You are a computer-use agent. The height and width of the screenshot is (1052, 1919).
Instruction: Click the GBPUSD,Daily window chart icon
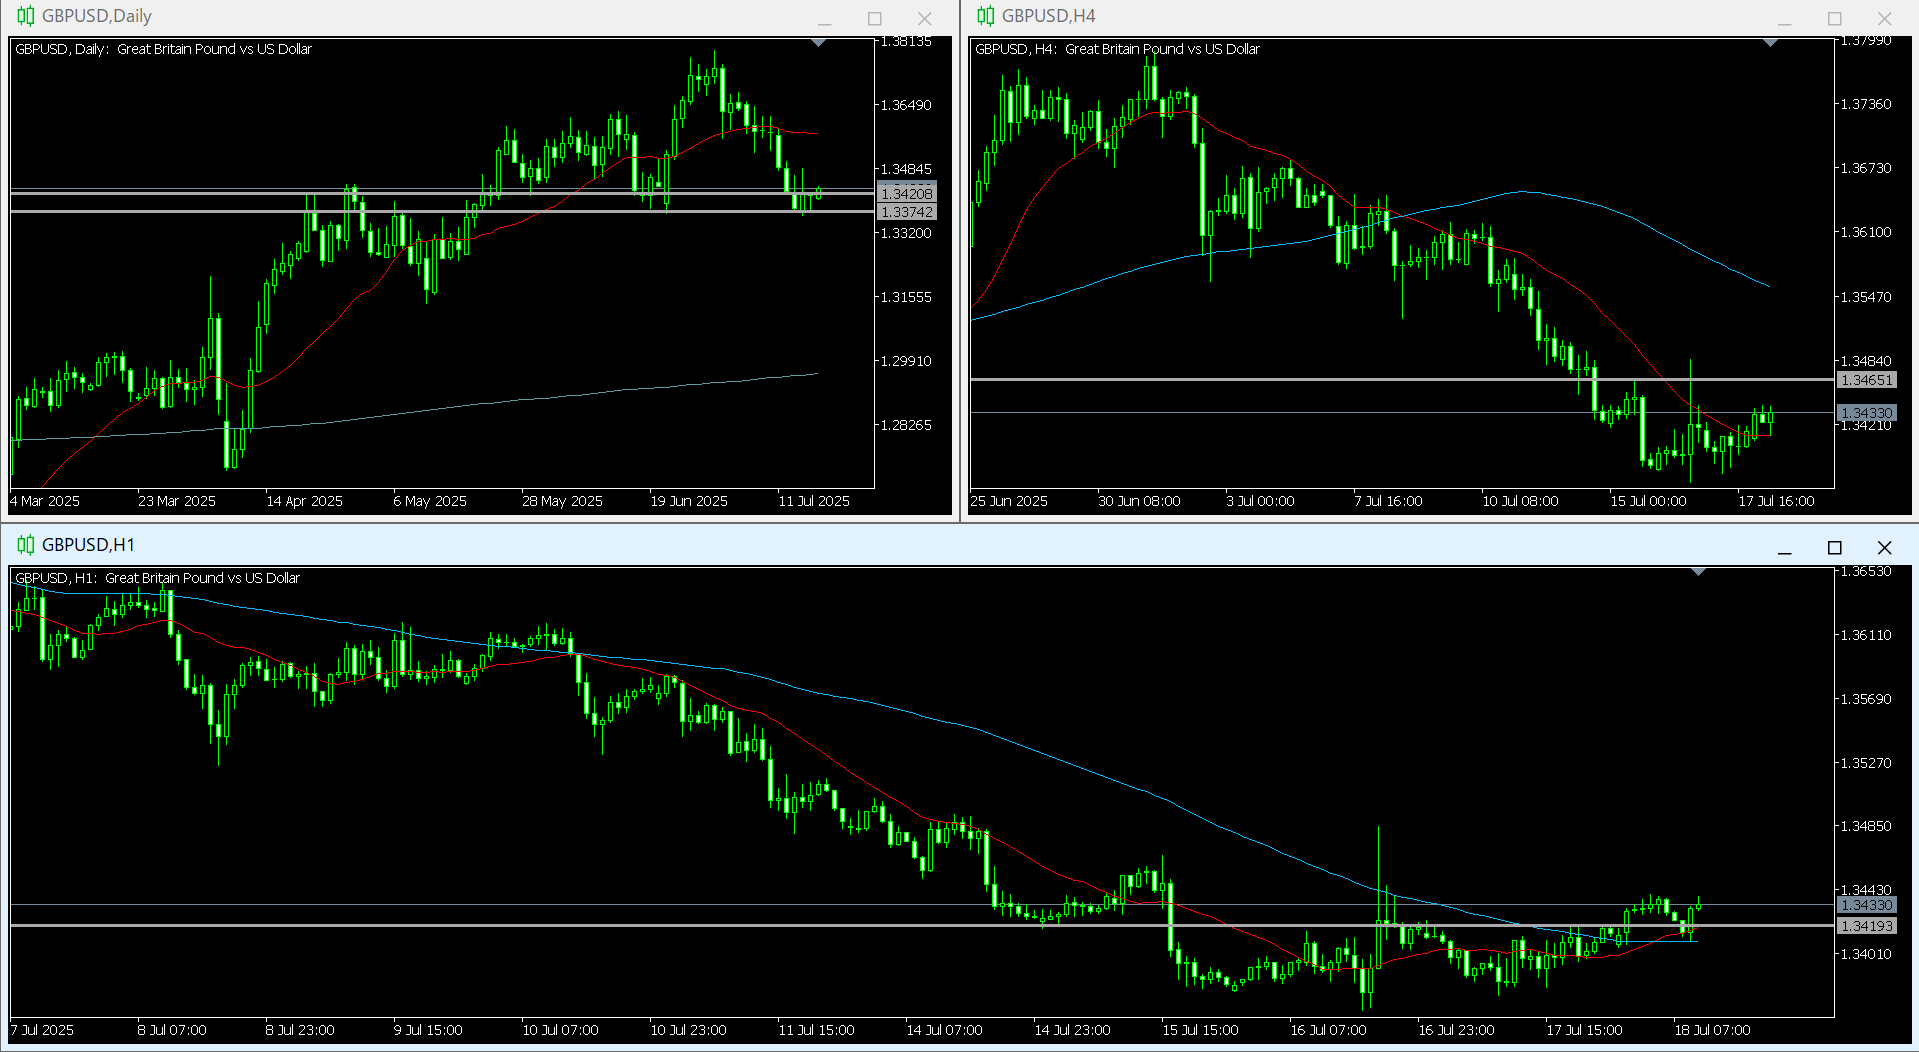(25, 16)
